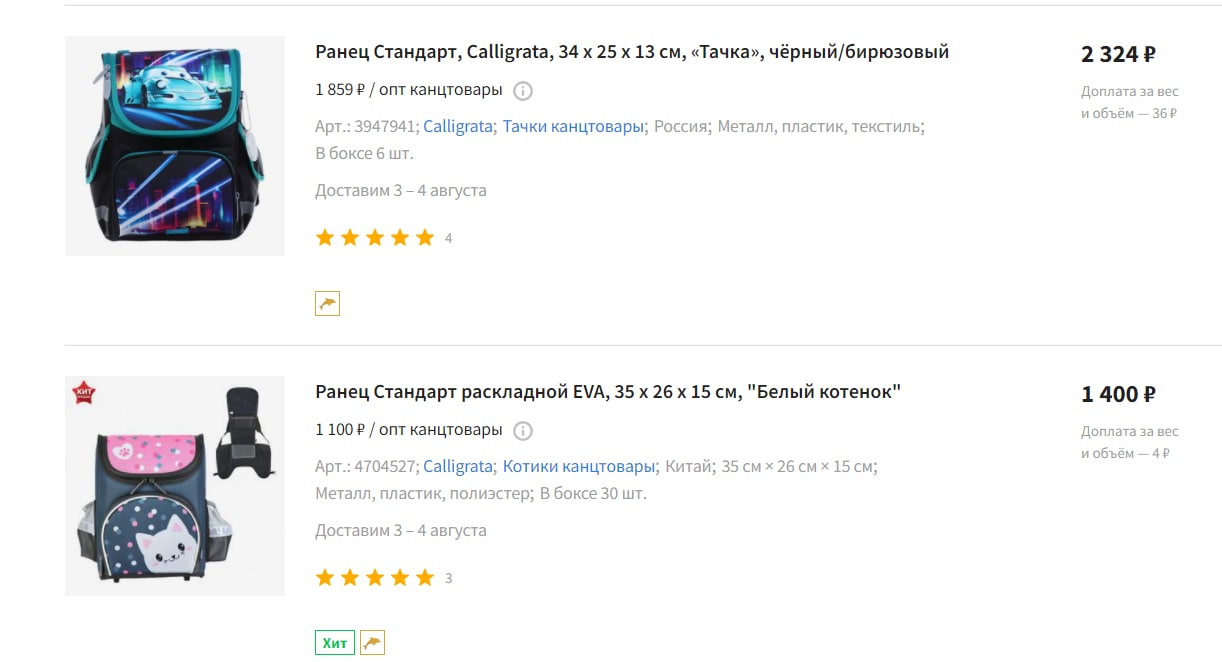Click the 1 400 ₽ price

tap(1118, 394)
